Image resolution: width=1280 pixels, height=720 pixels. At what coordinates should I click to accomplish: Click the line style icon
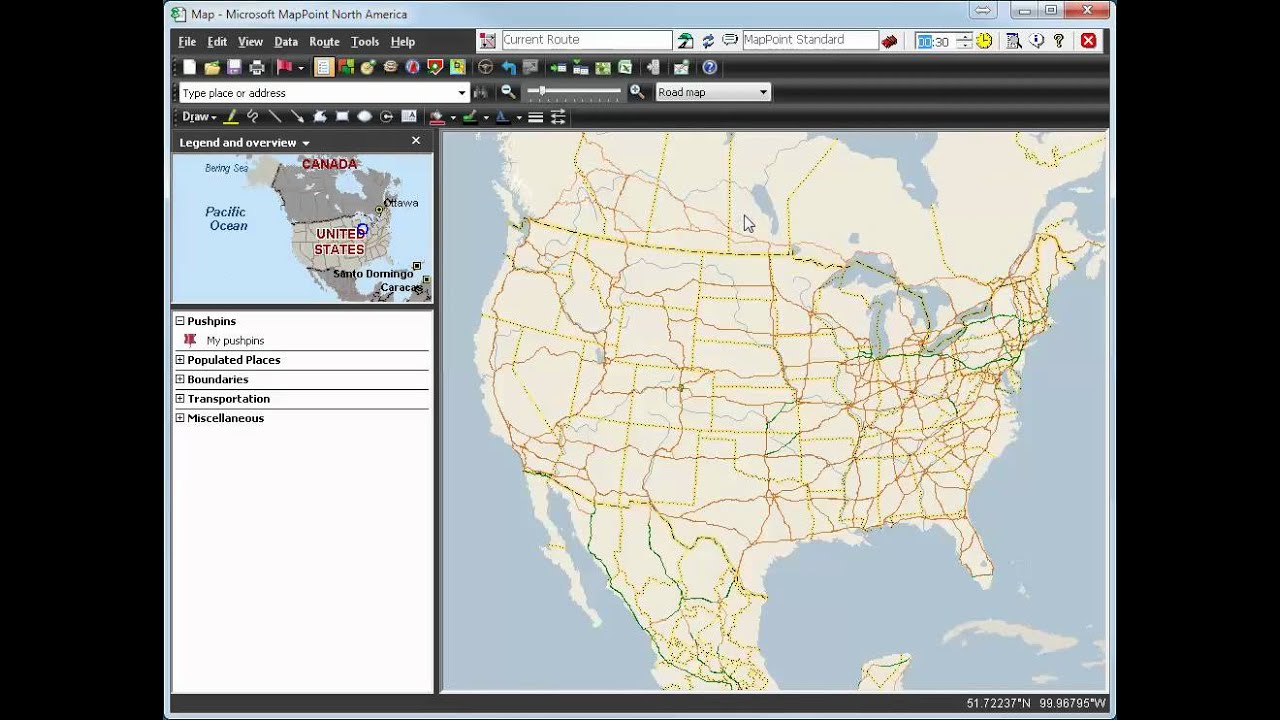click(558, 117)
